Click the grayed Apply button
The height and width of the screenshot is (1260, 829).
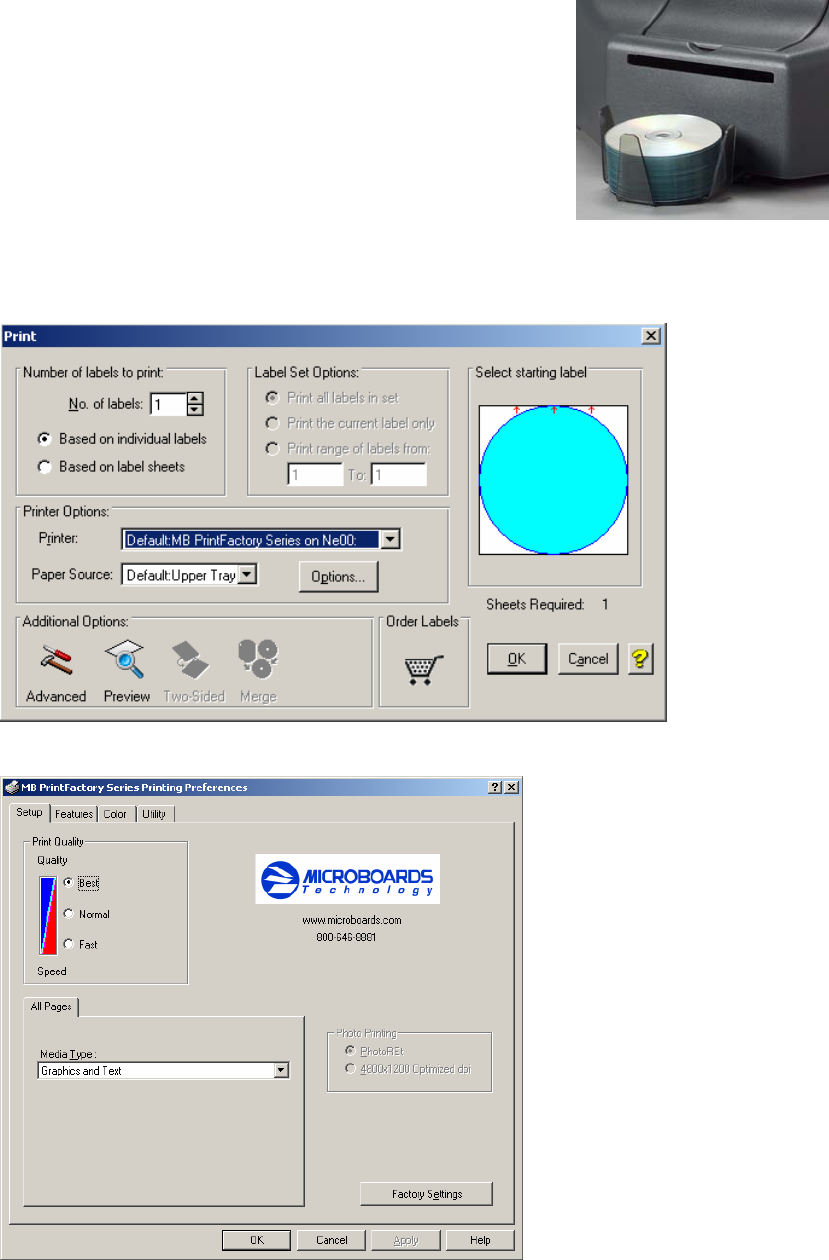(405, 1240)
